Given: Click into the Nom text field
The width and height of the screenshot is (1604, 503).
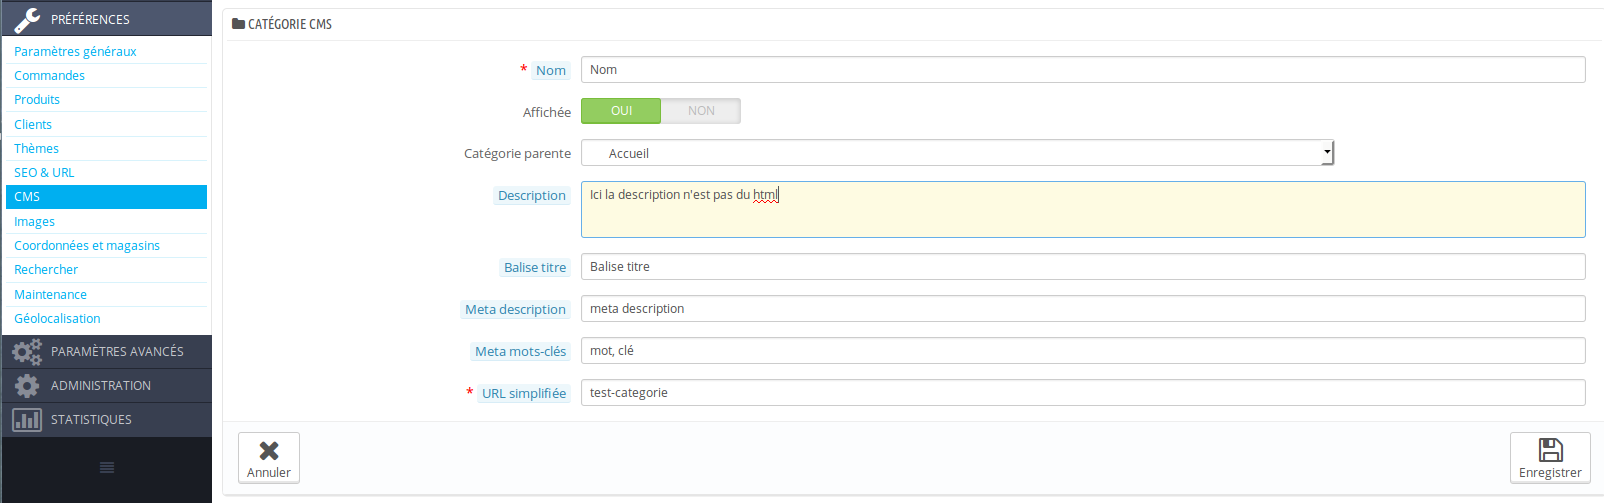Looking at the screenshot, I should pos(1082,70).
